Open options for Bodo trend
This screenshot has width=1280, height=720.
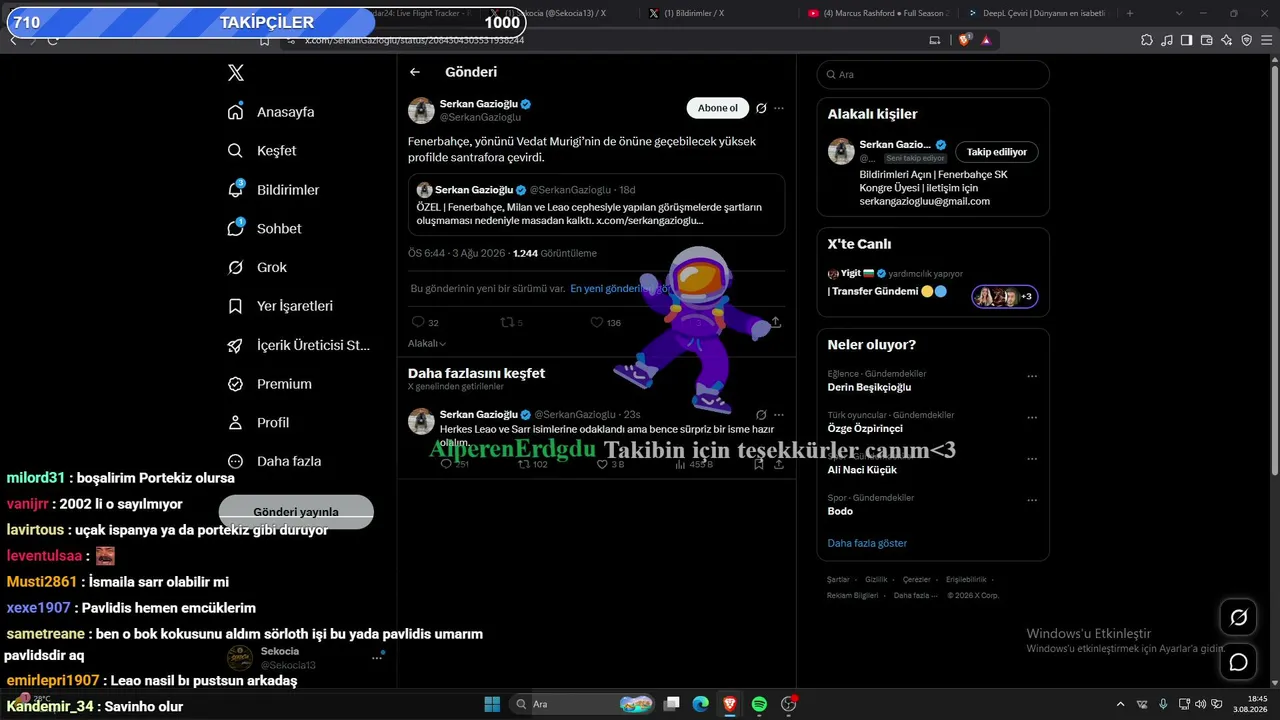tap(1032, 500)
